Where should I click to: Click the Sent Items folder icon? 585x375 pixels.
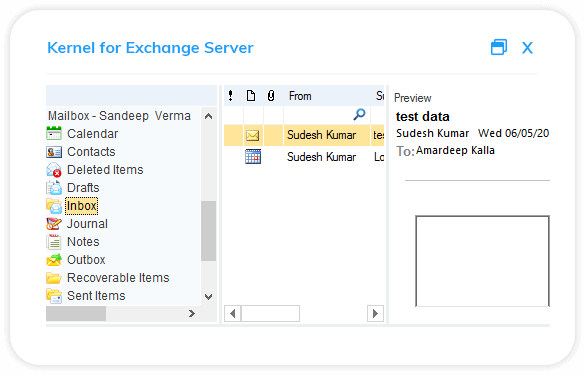pos(54,296)
